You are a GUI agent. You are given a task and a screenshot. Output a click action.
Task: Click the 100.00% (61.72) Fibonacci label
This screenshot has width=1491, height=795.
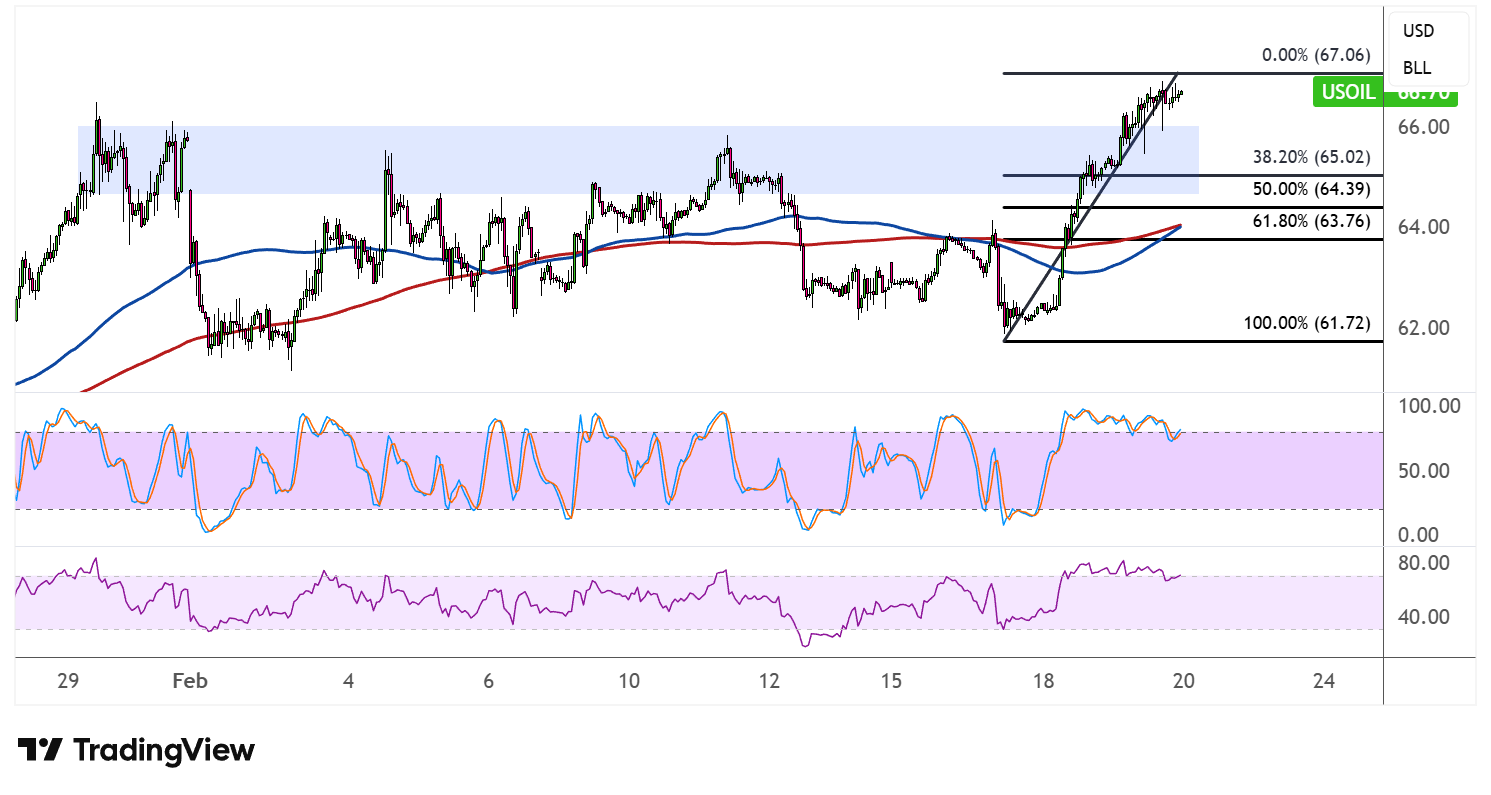1306,323
